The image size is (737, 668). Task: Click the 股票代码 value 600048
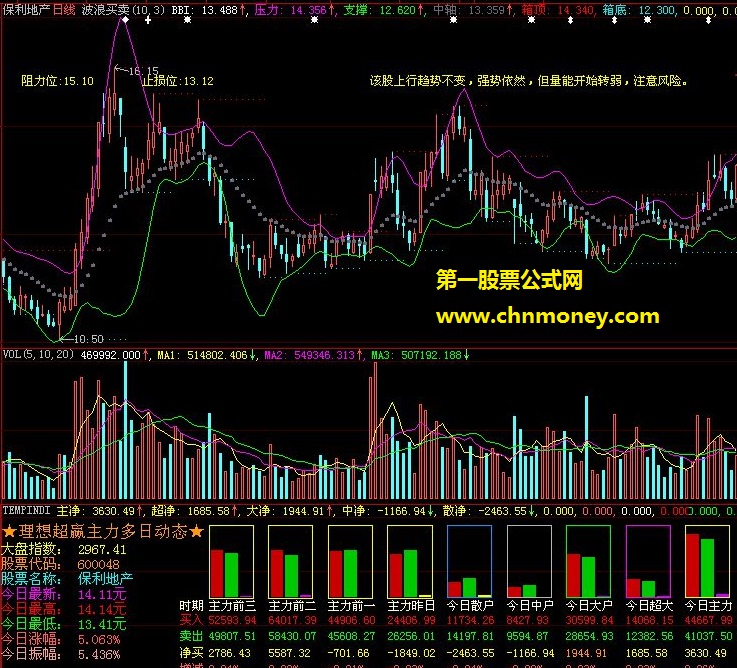coord(99,564)
